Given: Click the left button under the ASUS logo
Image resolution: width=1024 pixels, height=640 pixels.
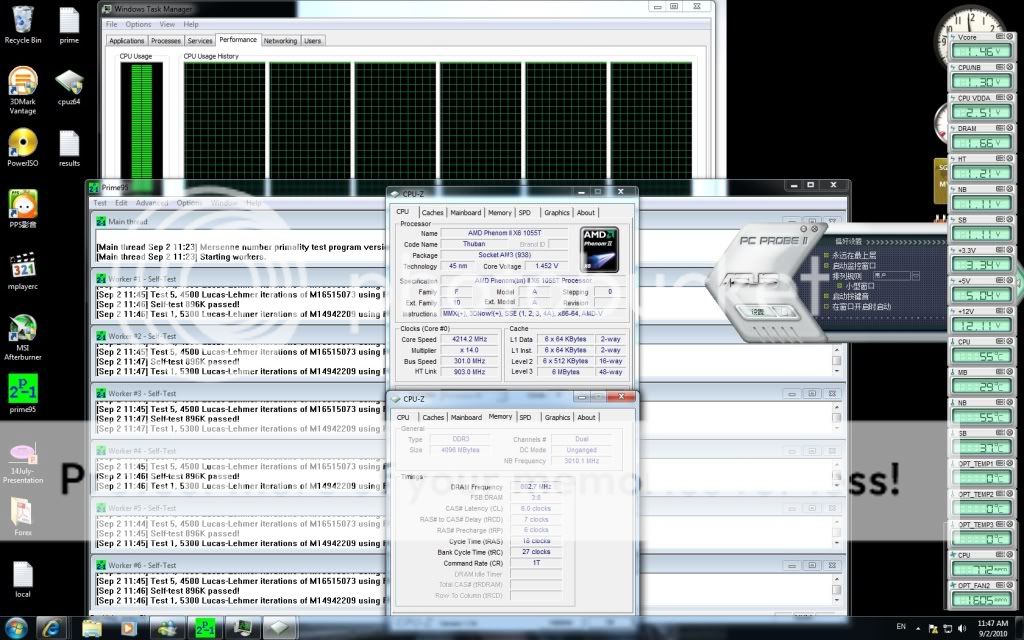Looking at the screenshot, I should click(757, 311).
